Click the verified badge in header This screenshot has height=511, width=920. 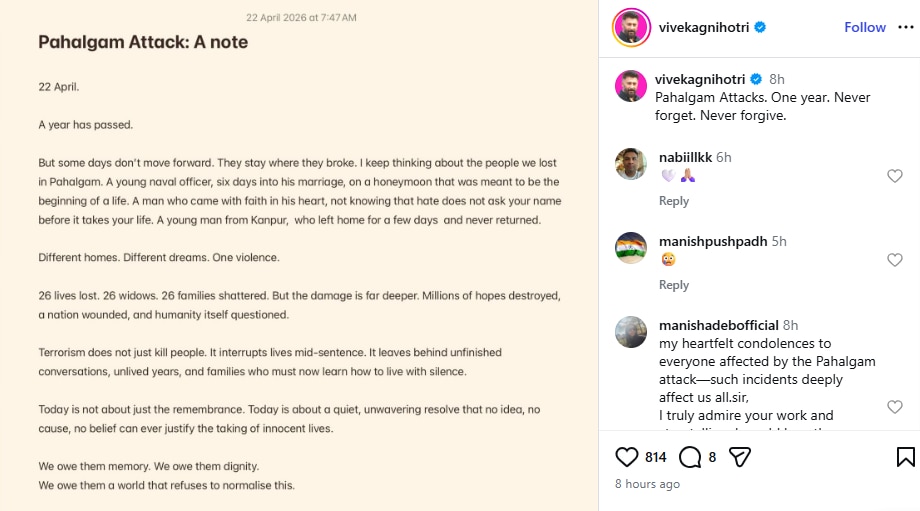[760, 27]
